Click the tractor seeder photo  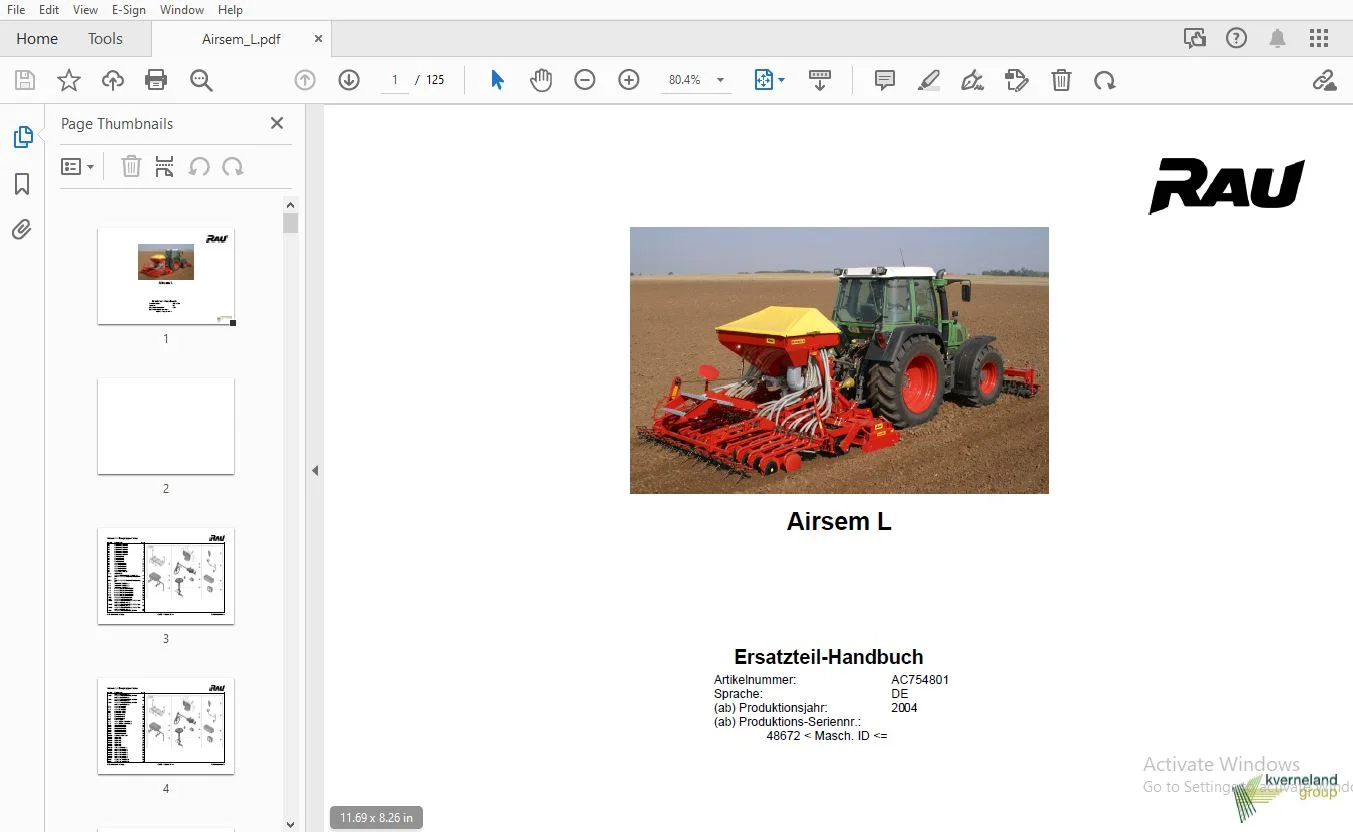839,360
